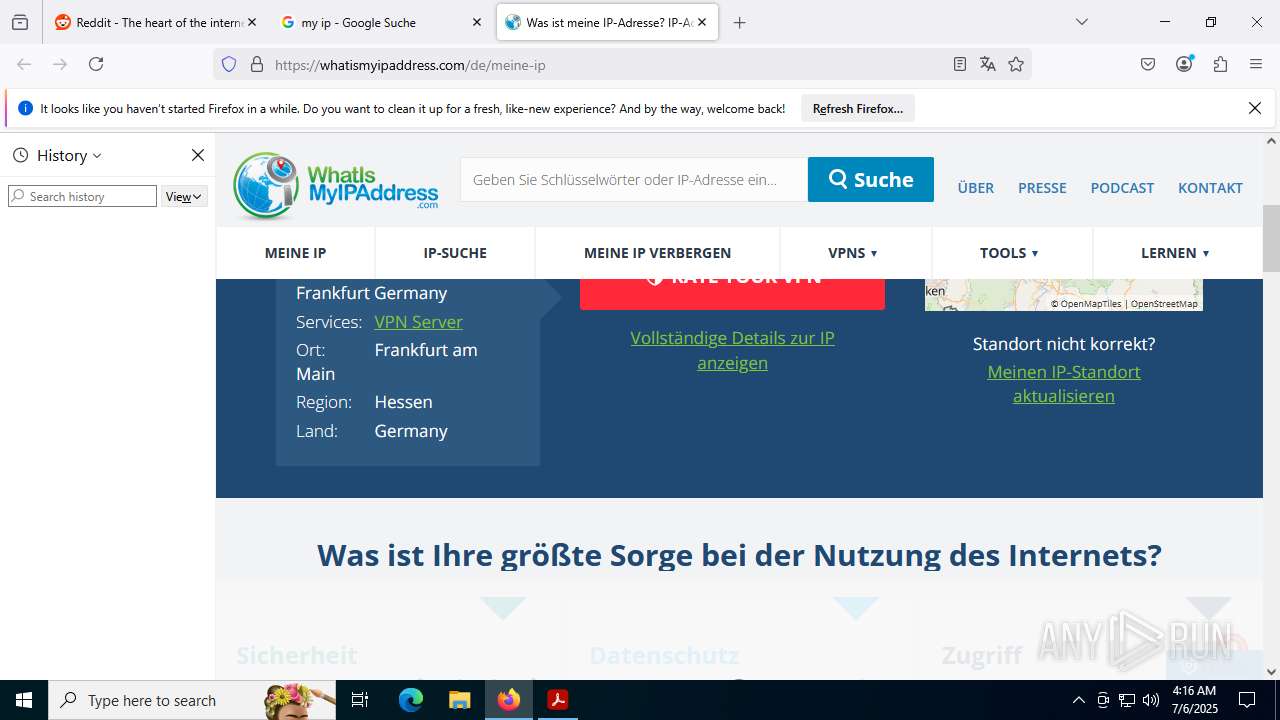Expand the LERNEN menu
The height and width of the screenshot is (720, 1280).
(x=1176, y=253)
